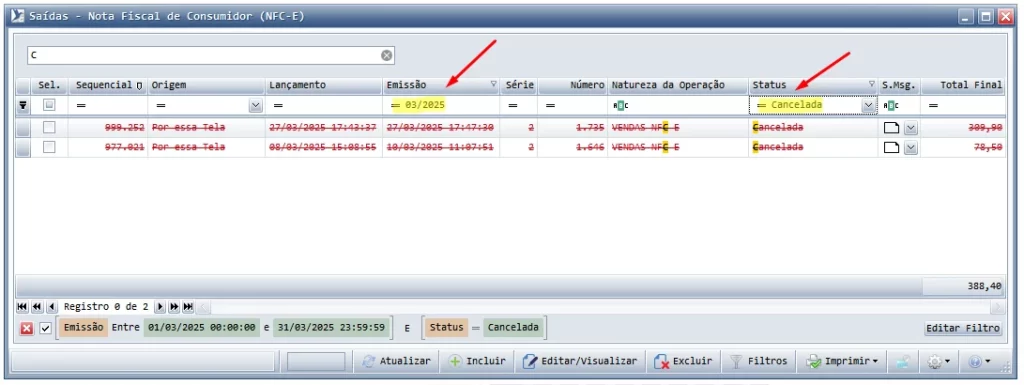Screen dimensions: 1024x385
Task: Sort by the Série column header
Action: pyautogui.click(x=519, y=85)
